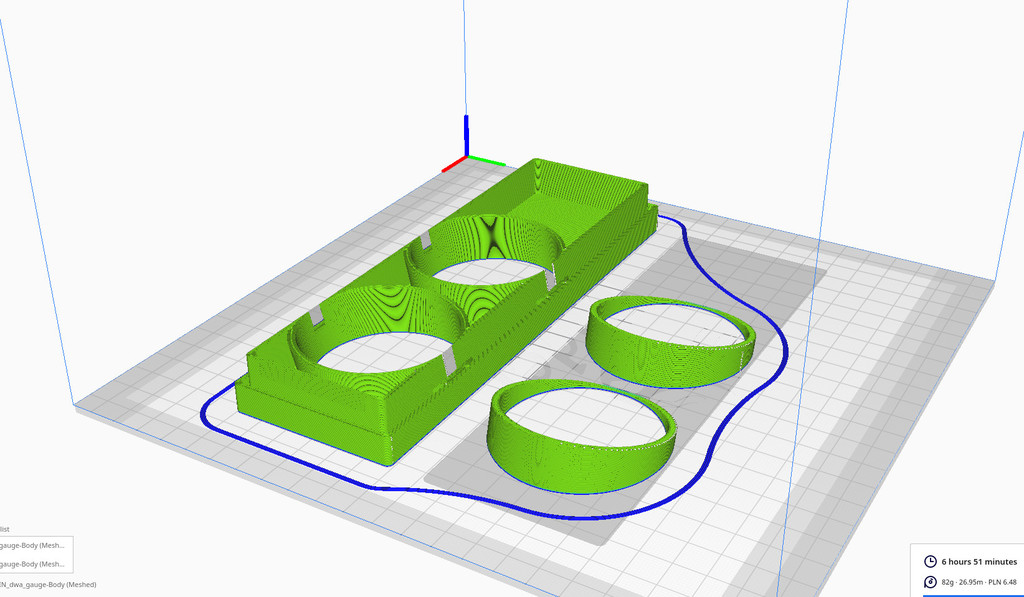Click the filament spool material icon
The image size is (1024, 597).
(x=931, y=582)
